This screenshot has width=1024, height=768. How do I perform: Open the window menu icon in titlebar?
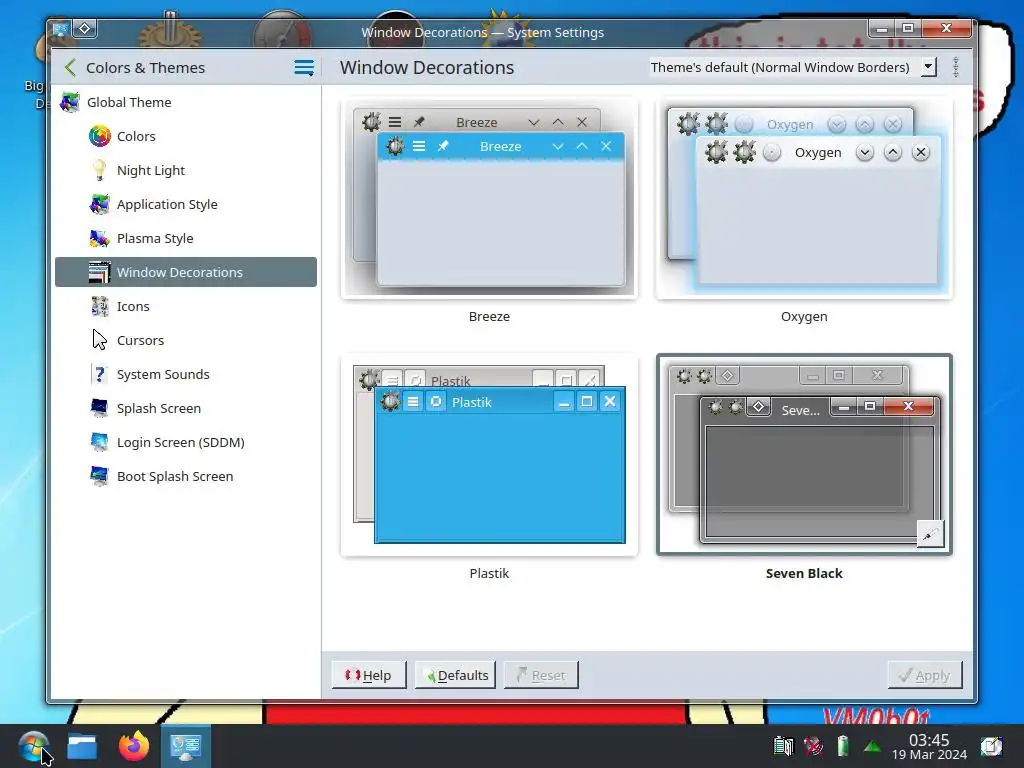pyautogui.click(x=60, y=29)
